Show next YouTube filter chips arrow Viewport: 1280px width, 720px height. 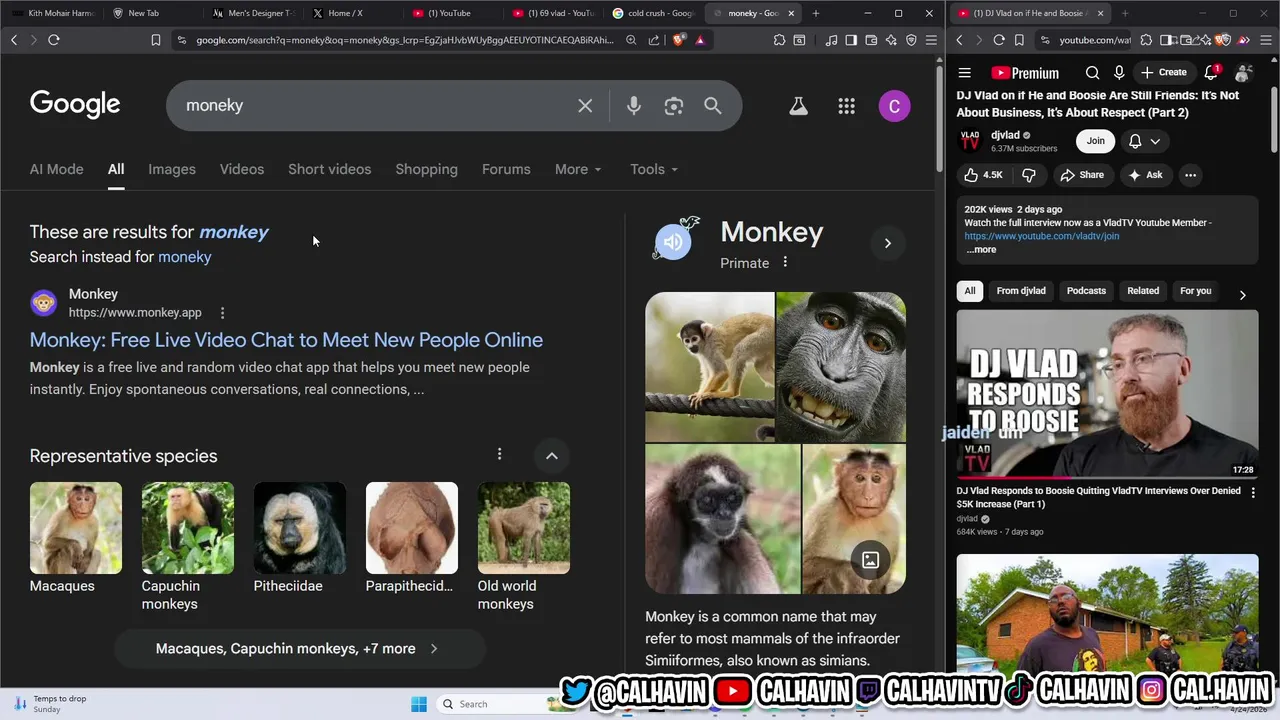pos(1242,295)
